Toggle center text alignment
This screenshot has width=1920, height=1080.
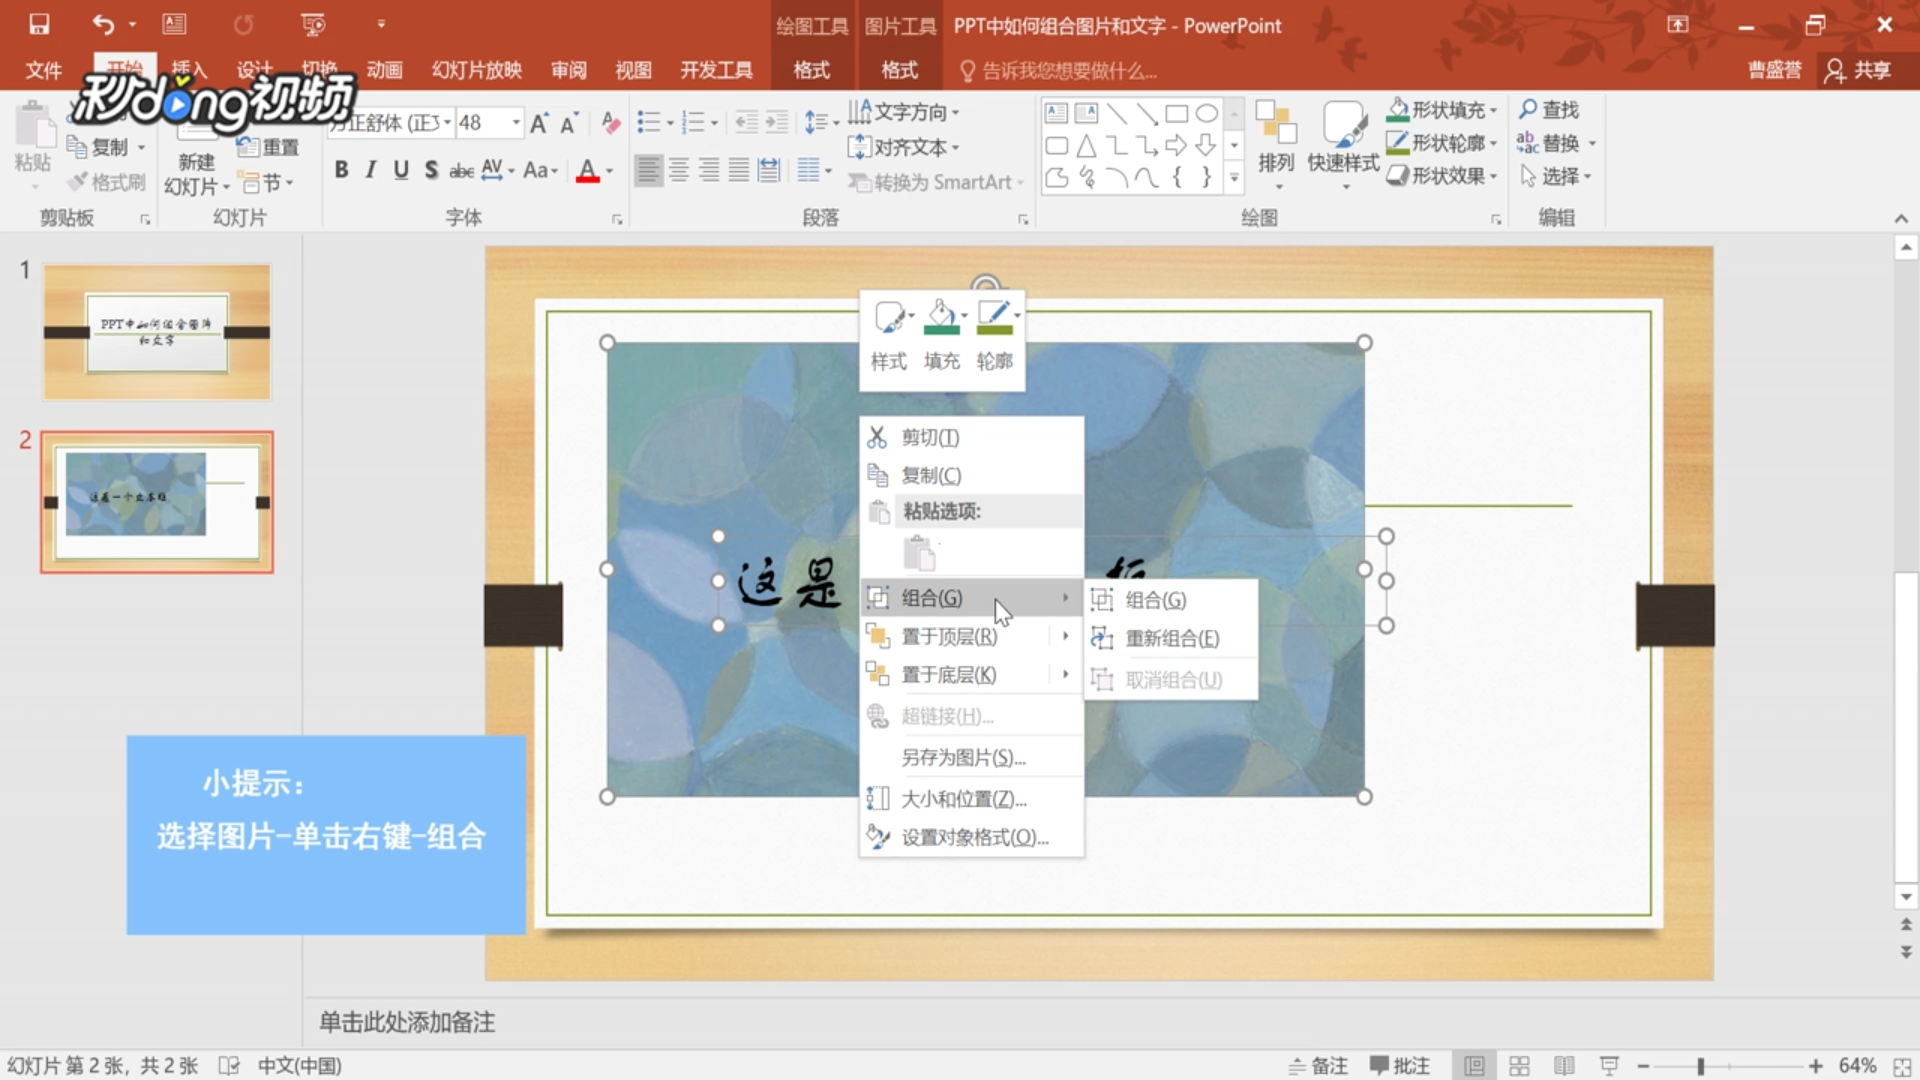[679, 170]
